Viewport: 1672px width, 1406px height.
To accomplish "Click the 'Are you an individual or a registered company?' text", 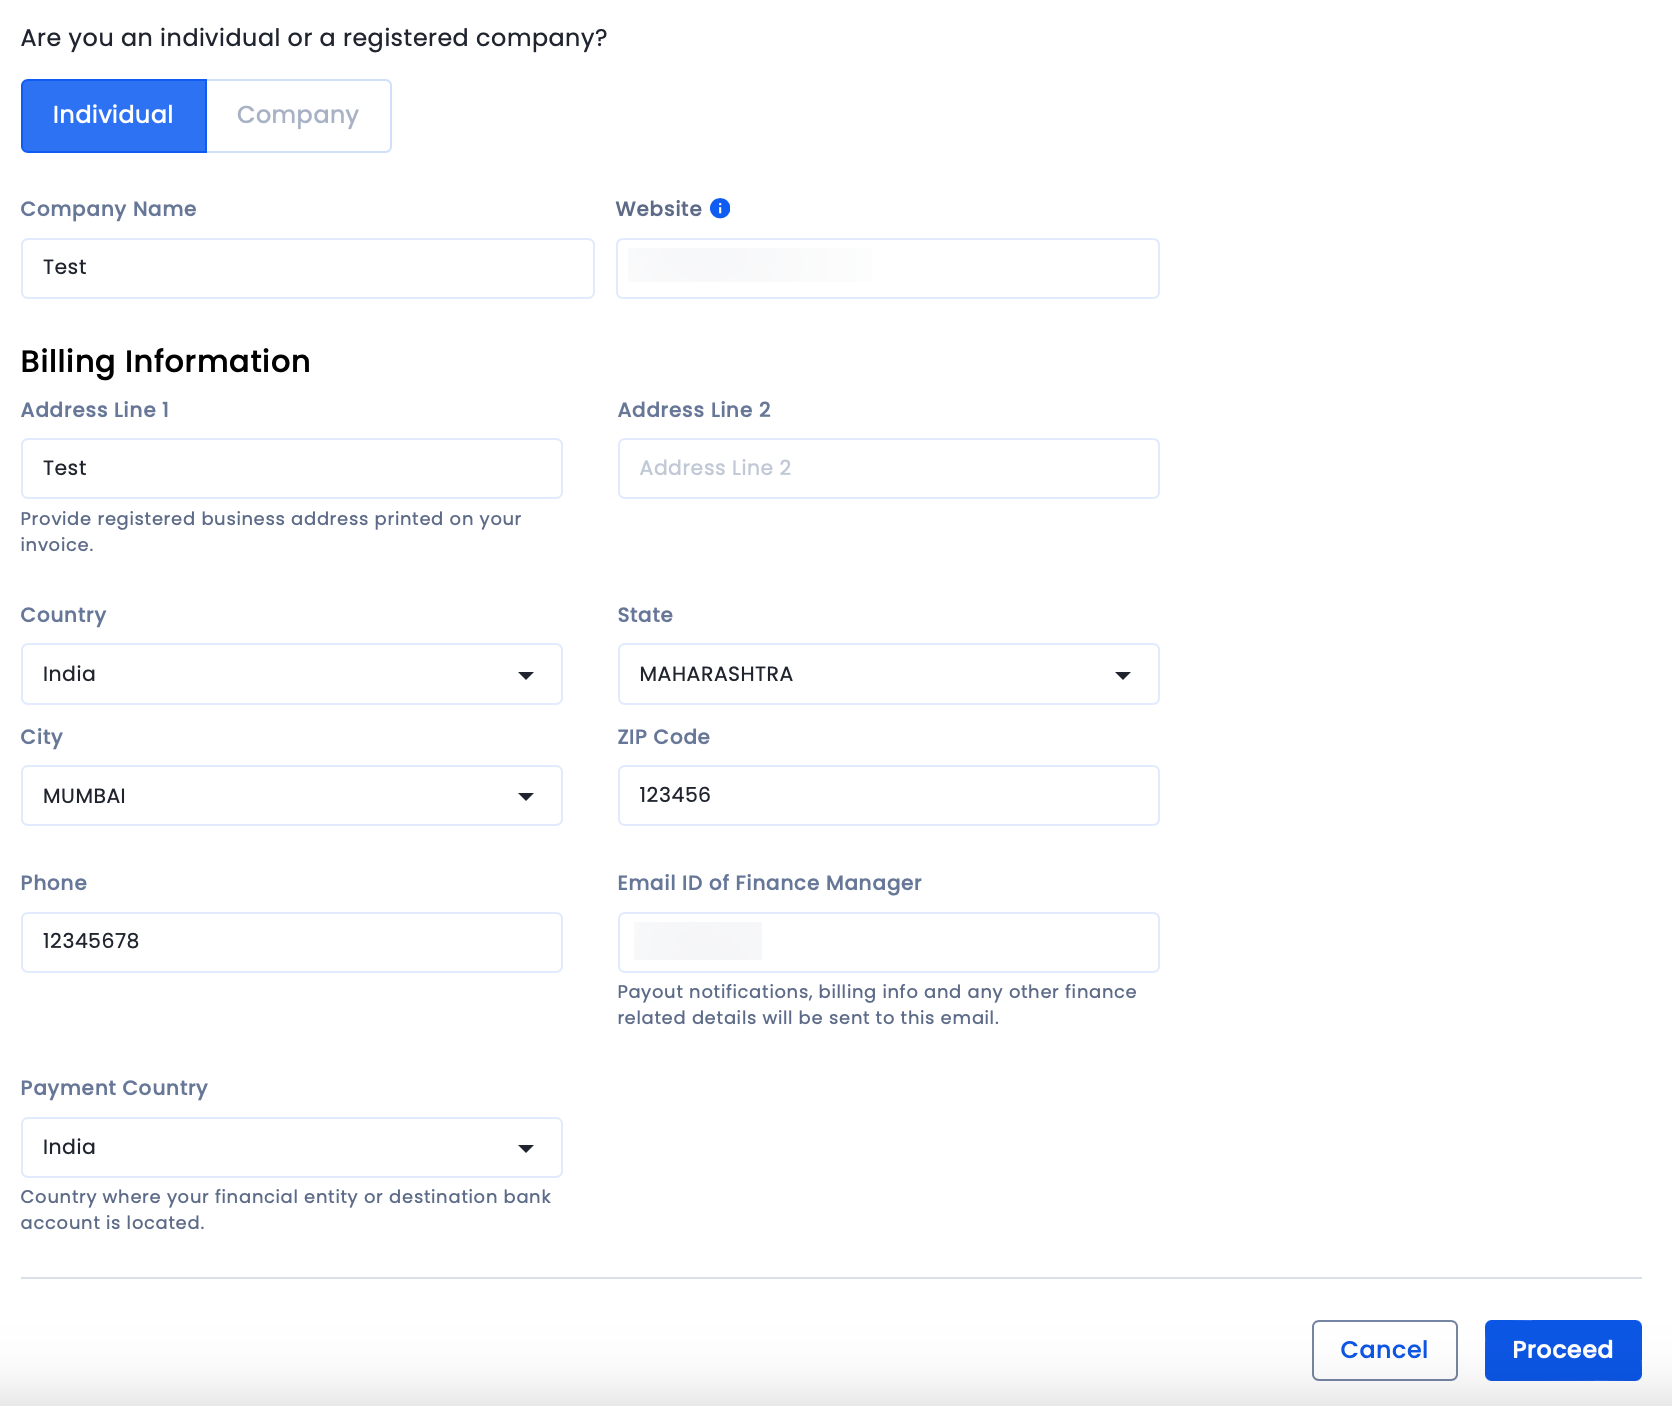I will tap(314, 38).
